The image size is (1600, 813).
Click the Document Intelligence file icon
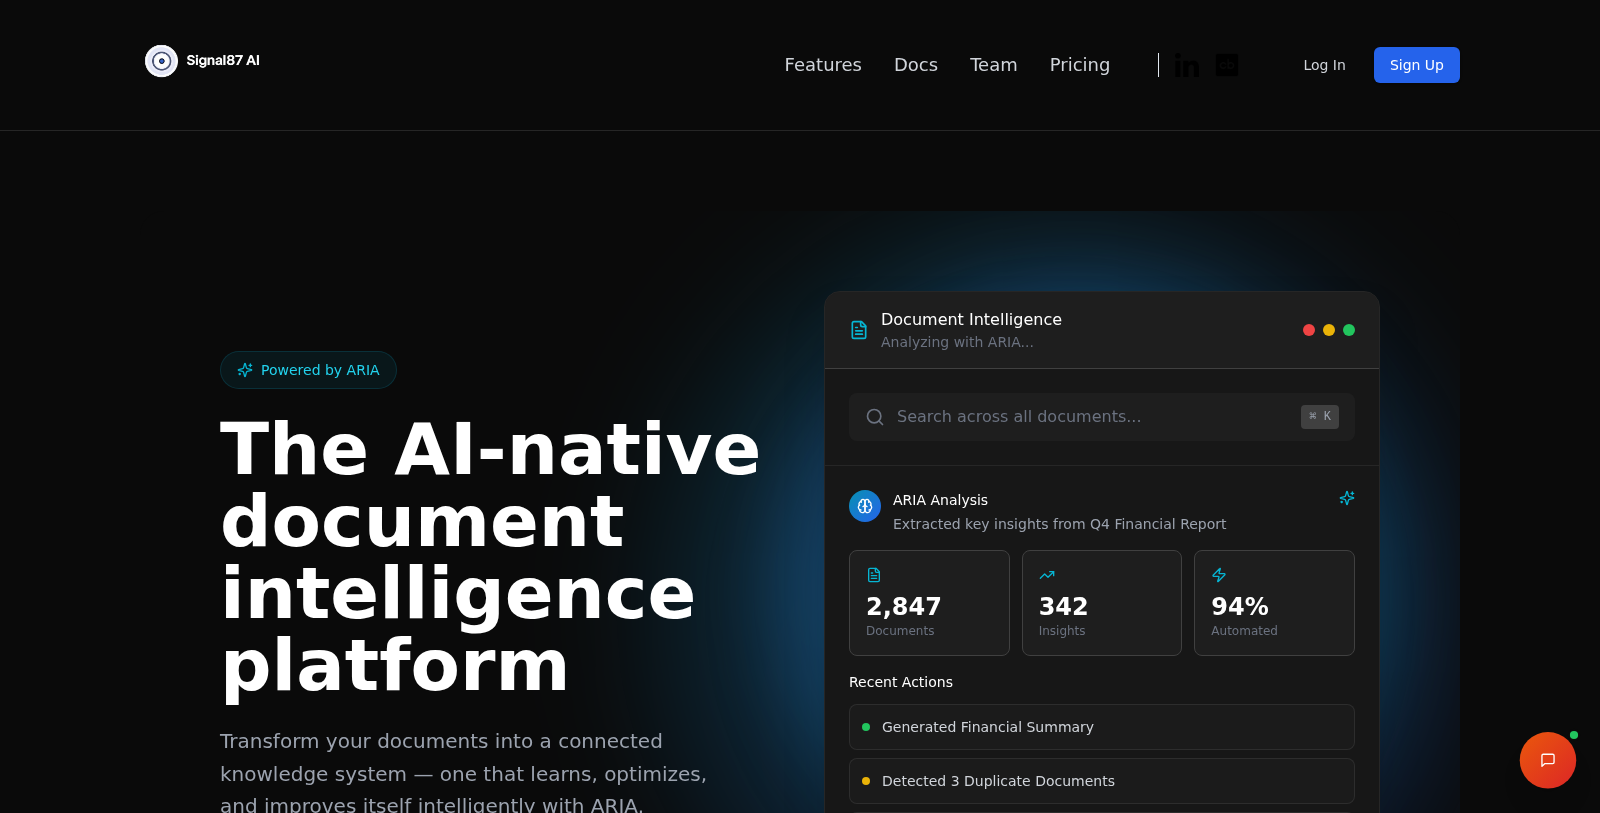click(x=859, y=330)
